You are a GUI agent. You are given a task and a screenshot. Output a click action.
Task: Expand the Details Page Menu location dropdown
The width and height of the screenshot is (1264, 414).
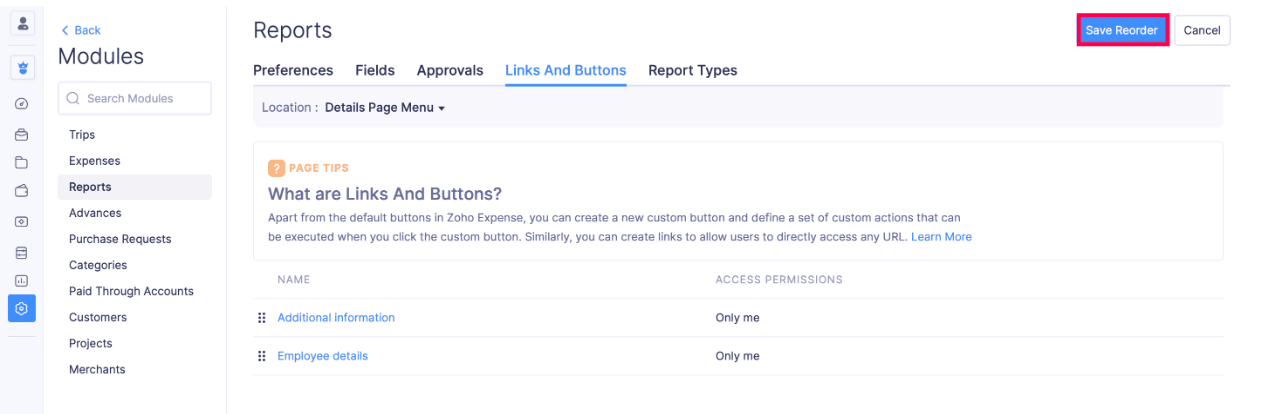click(x=384, y=108)
